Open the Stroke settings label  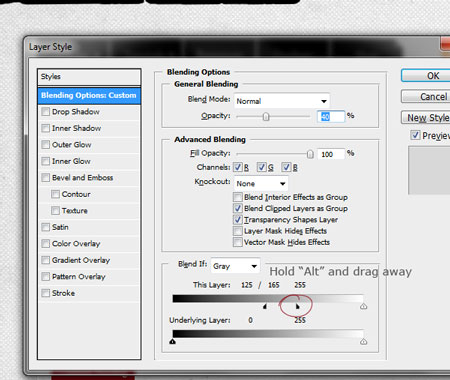pyautogui.click(x=63, y=293)
